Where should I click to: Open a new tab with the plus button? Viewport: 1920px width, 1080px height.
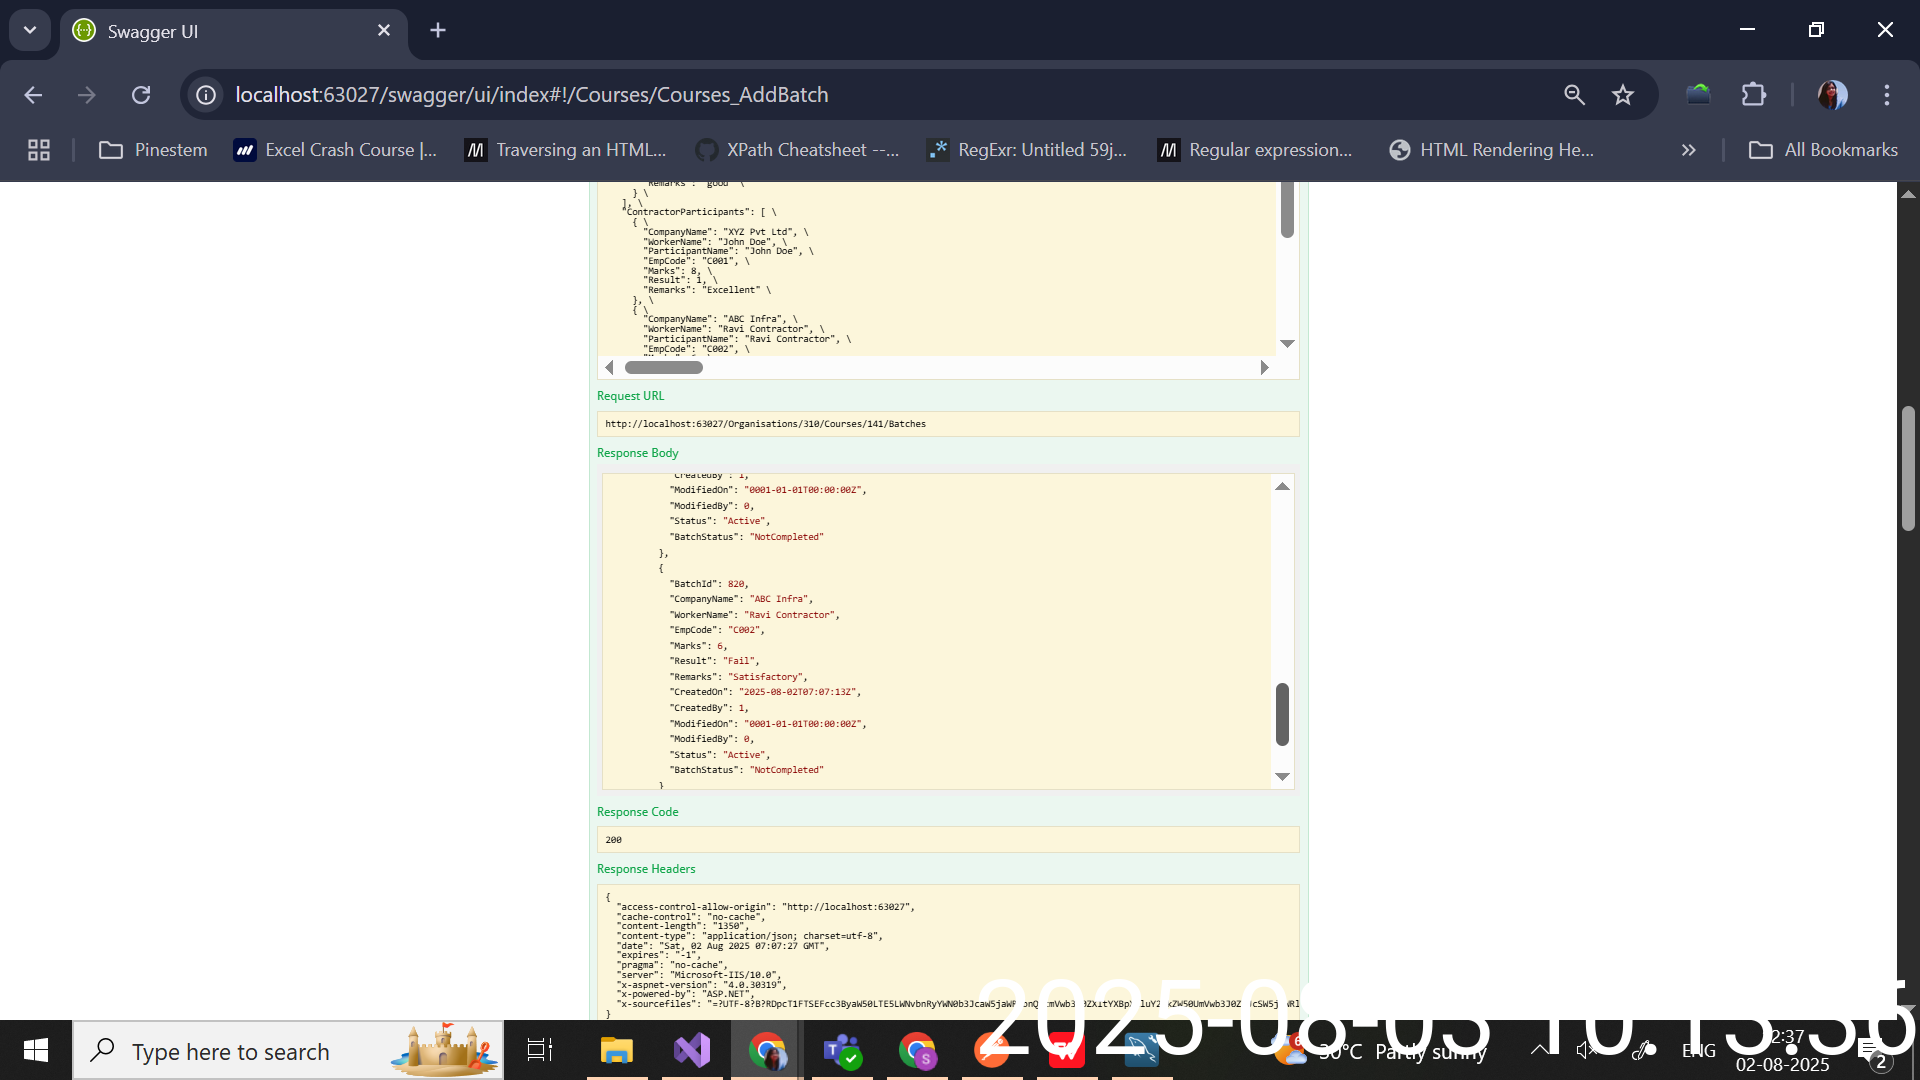pyautogui.click(x=438, y=30)
